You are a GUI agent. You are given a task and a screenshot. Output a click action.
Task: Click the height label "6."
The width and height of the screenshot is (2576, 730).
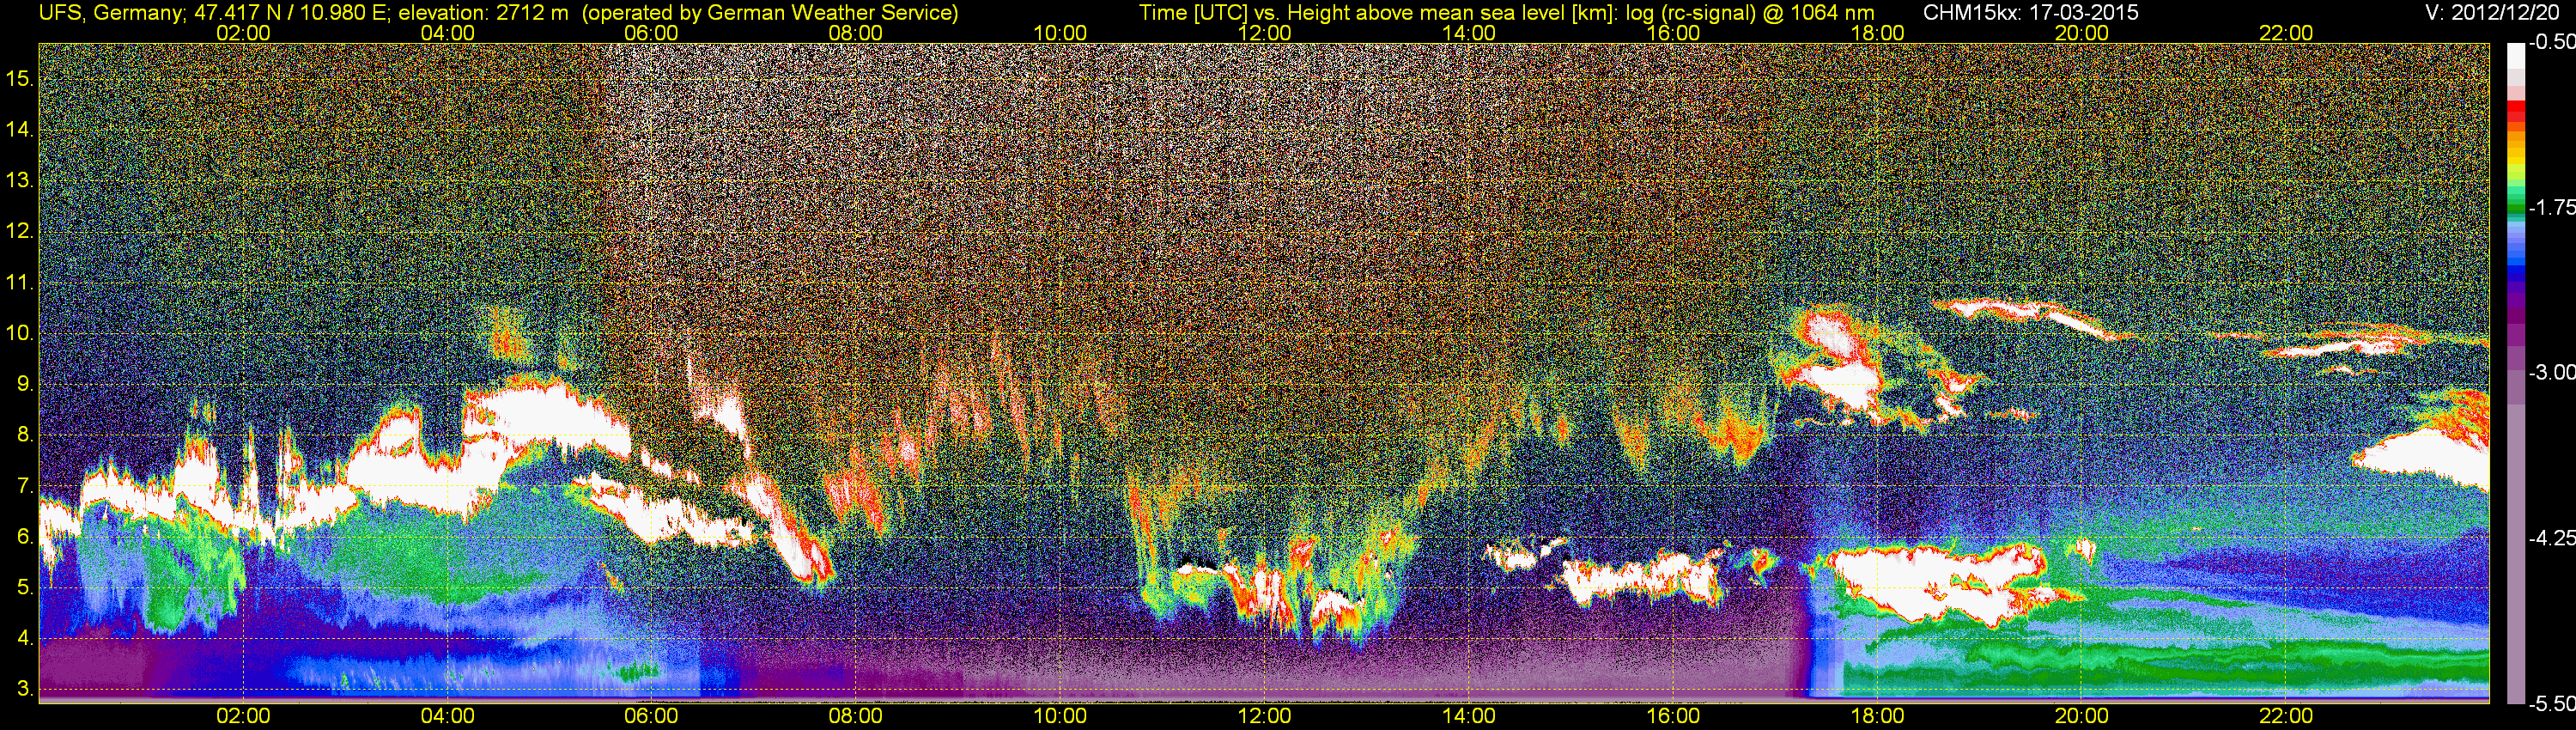25,537
